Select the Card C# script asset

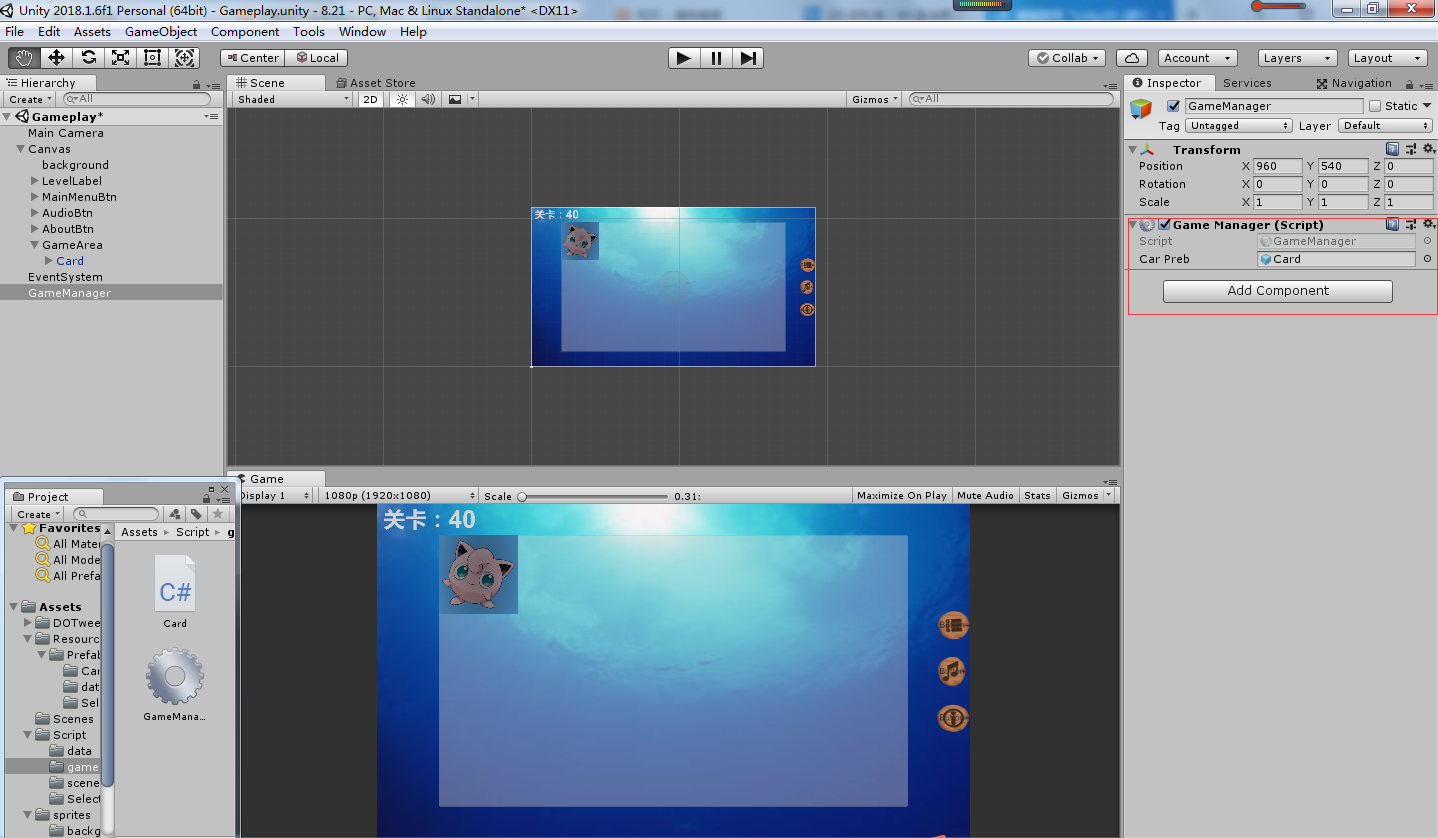(175, 592)
